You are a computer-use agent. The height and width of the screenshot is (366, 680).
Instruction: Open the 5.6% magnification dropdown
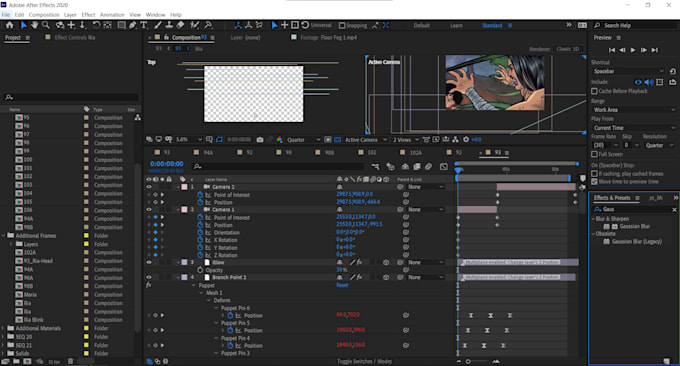188,140
